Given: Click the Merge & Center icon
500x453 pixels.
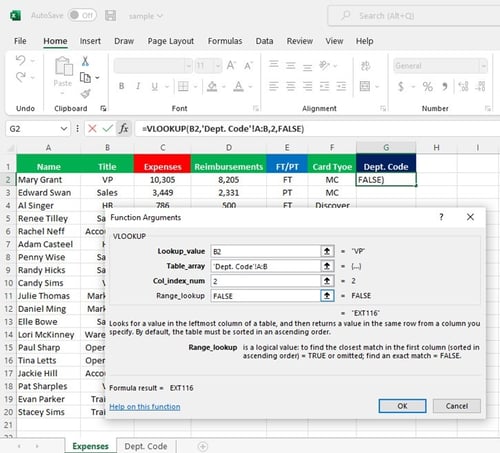Looking at the screenshot, I should coord(365,86).
